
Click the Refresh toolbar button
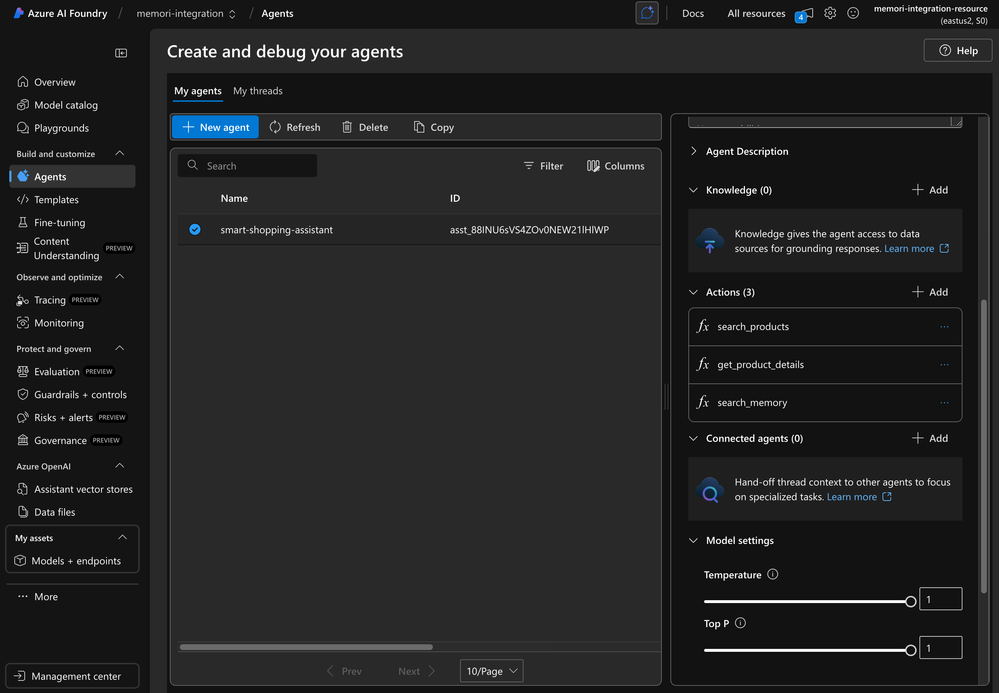[295, 127]
